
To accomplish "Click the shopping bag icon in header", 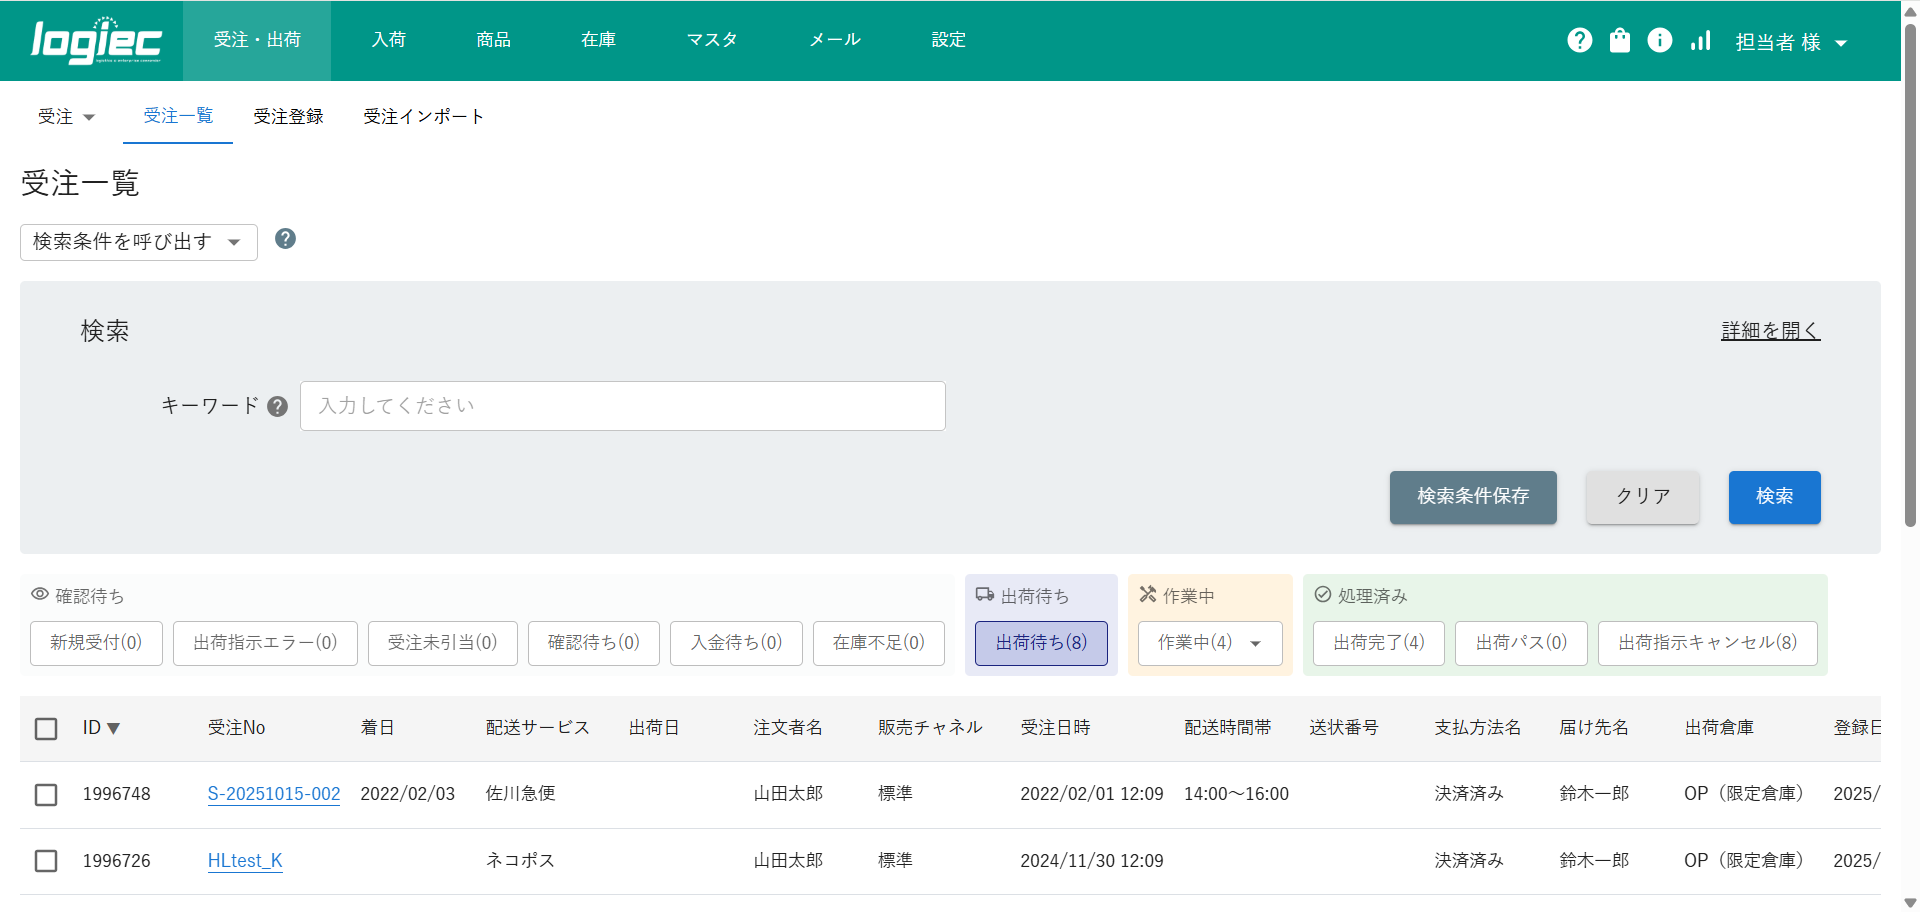I will coord(1619,40).
